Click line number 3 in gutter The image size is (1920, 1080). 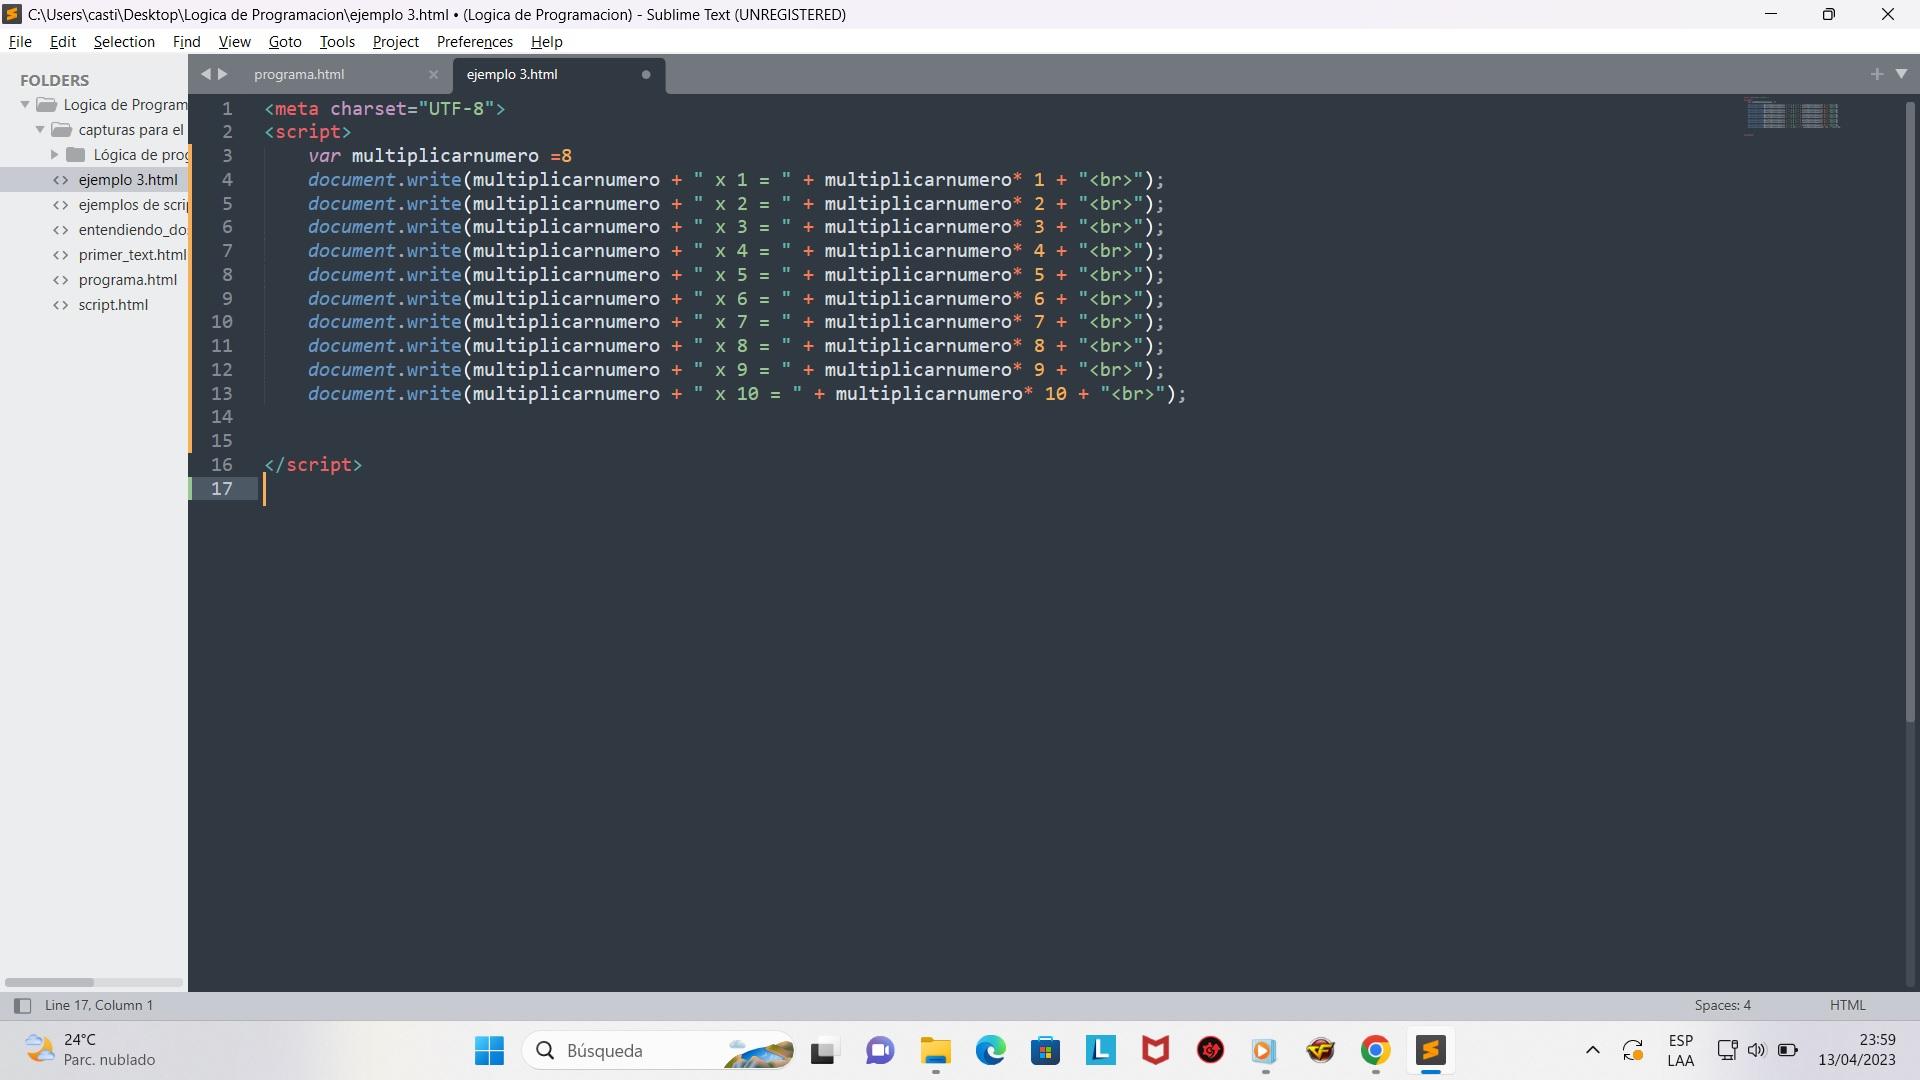[x=227, y=156]
